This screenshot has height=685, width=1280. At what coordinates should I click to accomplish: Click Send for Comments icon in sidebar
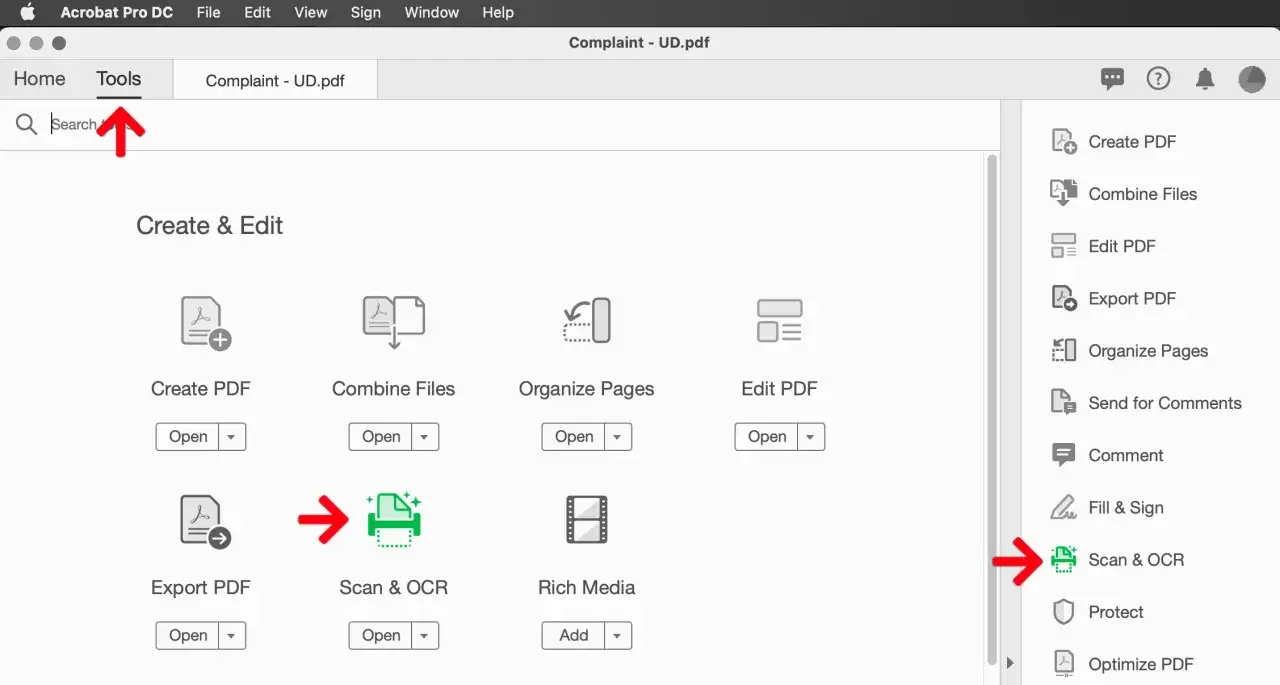point(1064,402)
